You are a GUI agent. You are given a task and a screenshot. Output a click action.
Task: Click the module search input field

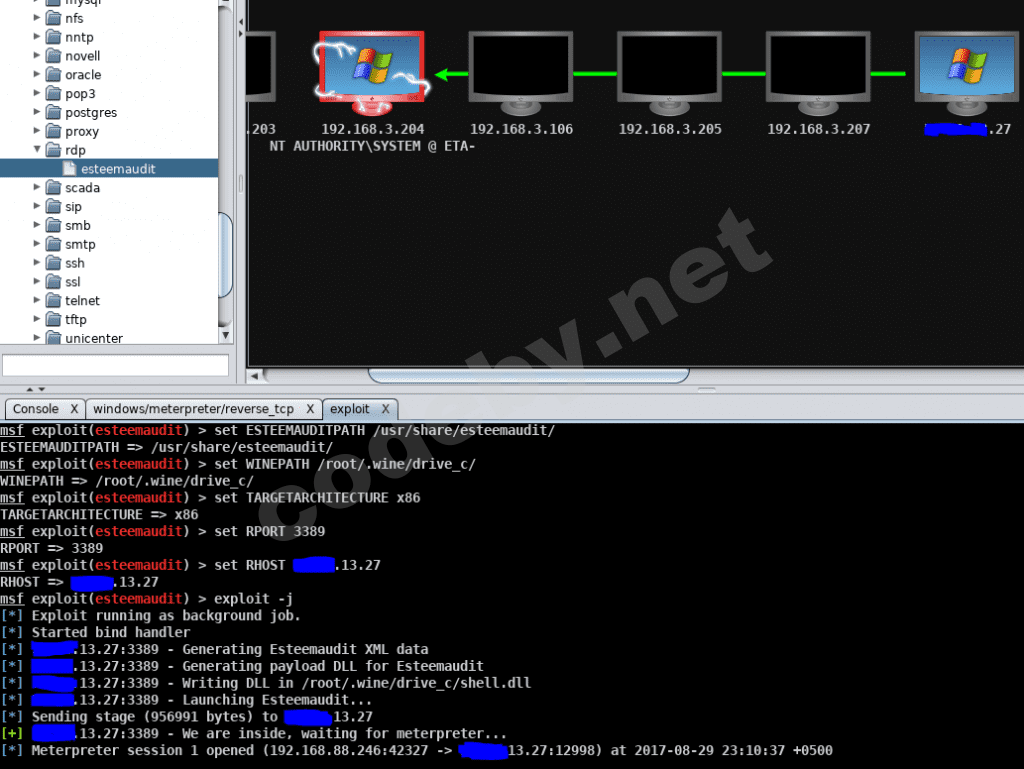click(116, 365)
